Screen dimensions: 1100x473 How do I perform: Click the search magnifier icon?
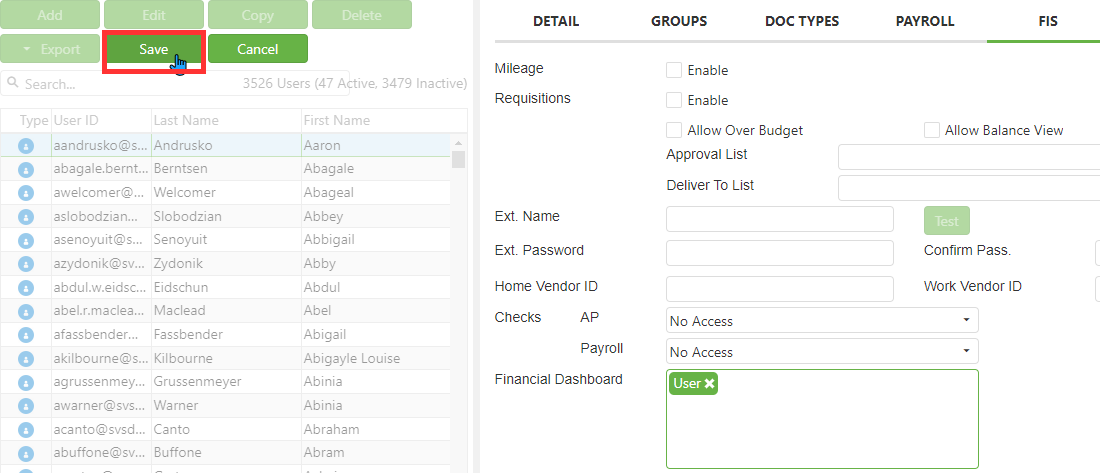pos(13,84)
